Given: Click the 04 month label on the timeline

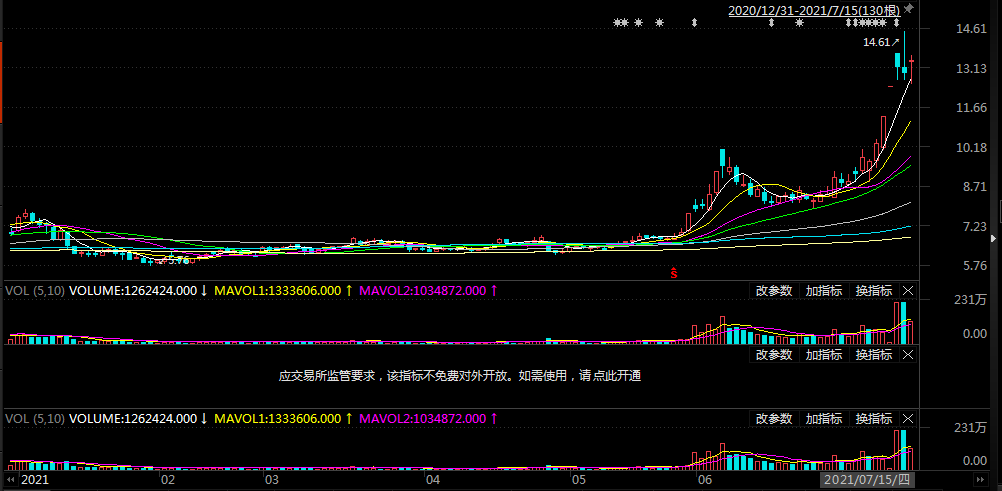Looking at the screenshot, I should (x=433, y=479).
